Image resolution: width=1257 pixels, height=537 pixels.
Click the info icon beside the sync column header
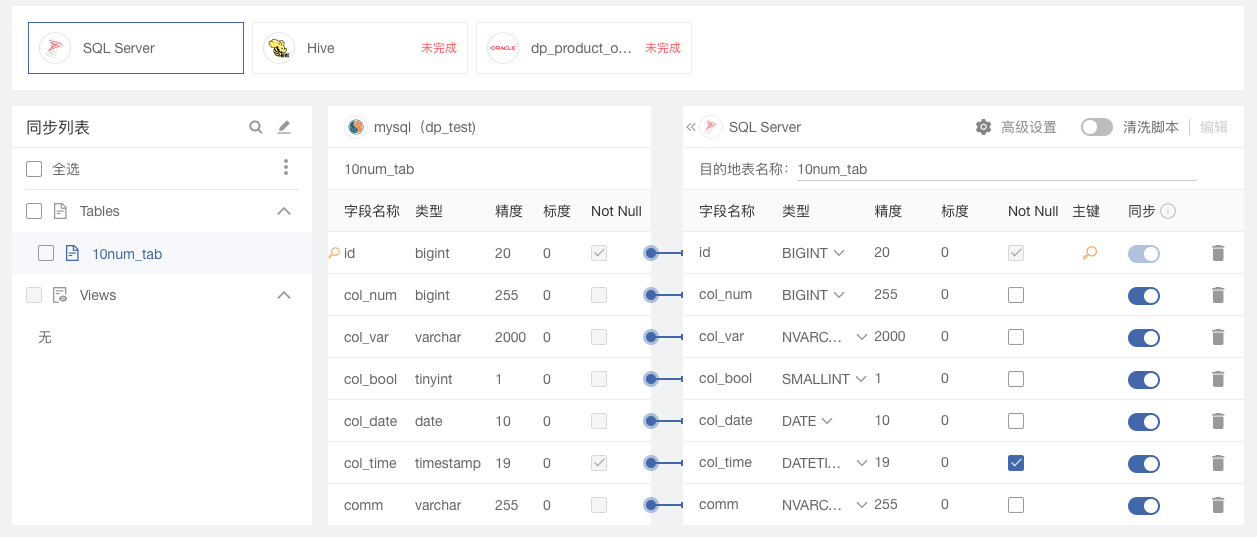[x=1168, y=211]
